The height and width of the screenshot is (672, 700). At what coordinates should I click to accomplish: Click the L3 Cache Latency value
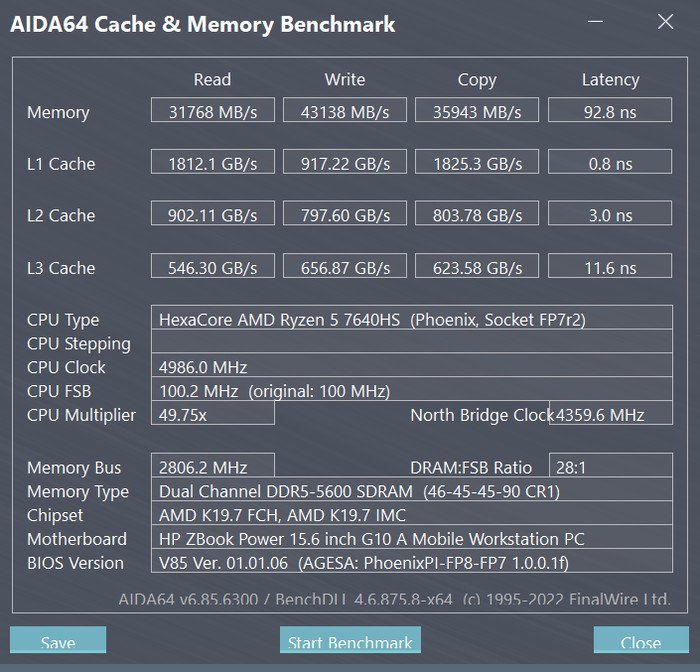(610, 268)
